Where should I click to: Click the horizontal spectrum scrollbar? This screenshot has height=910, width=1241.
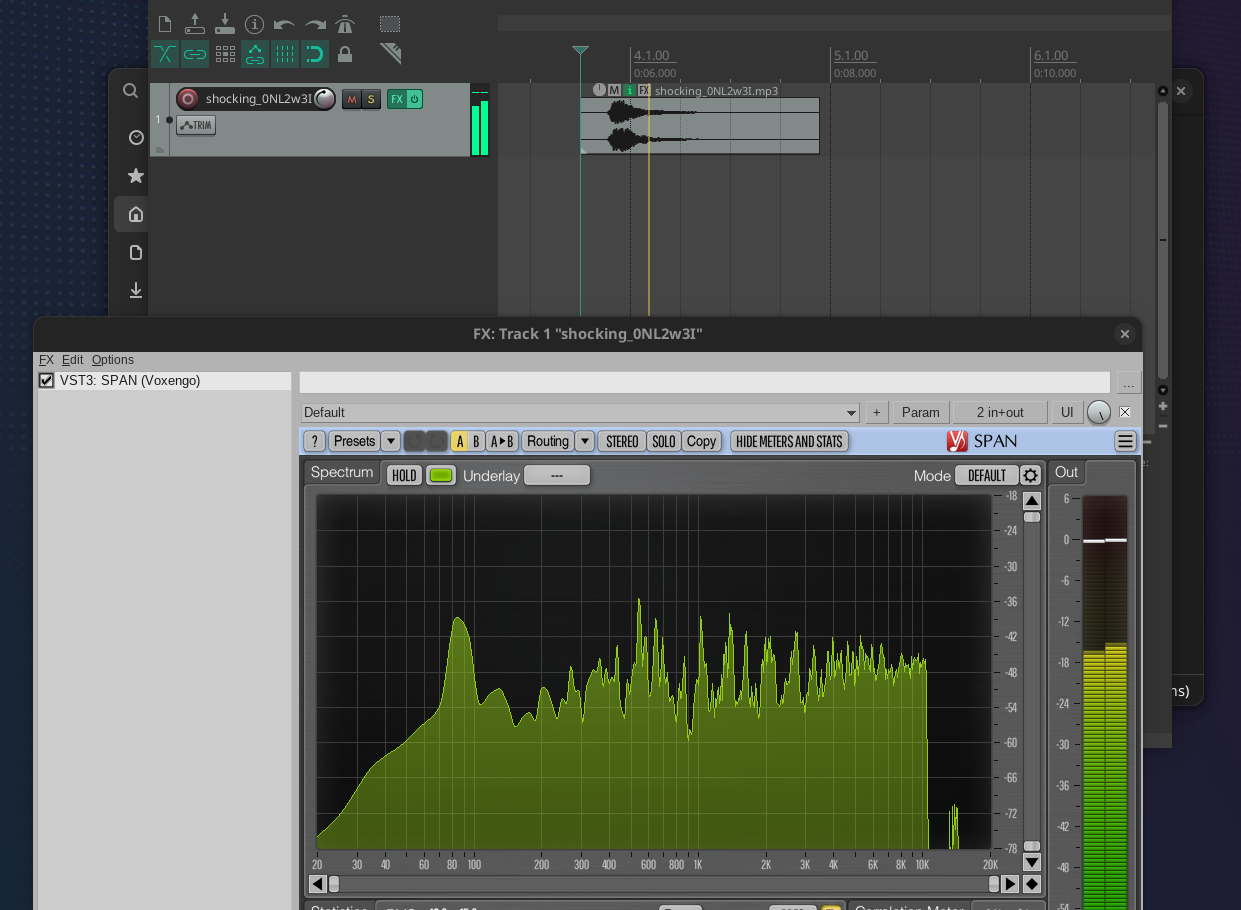pyautogui.click(x=663, y=884)
